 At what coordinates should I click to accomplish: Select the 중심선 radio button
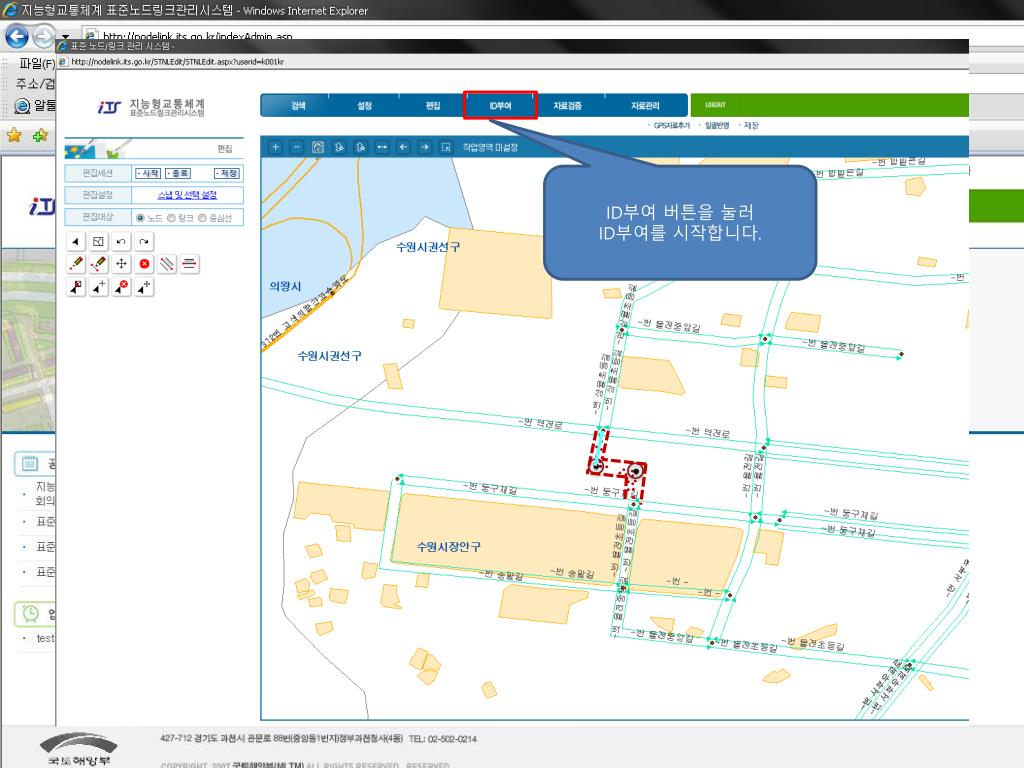[202, 218]
